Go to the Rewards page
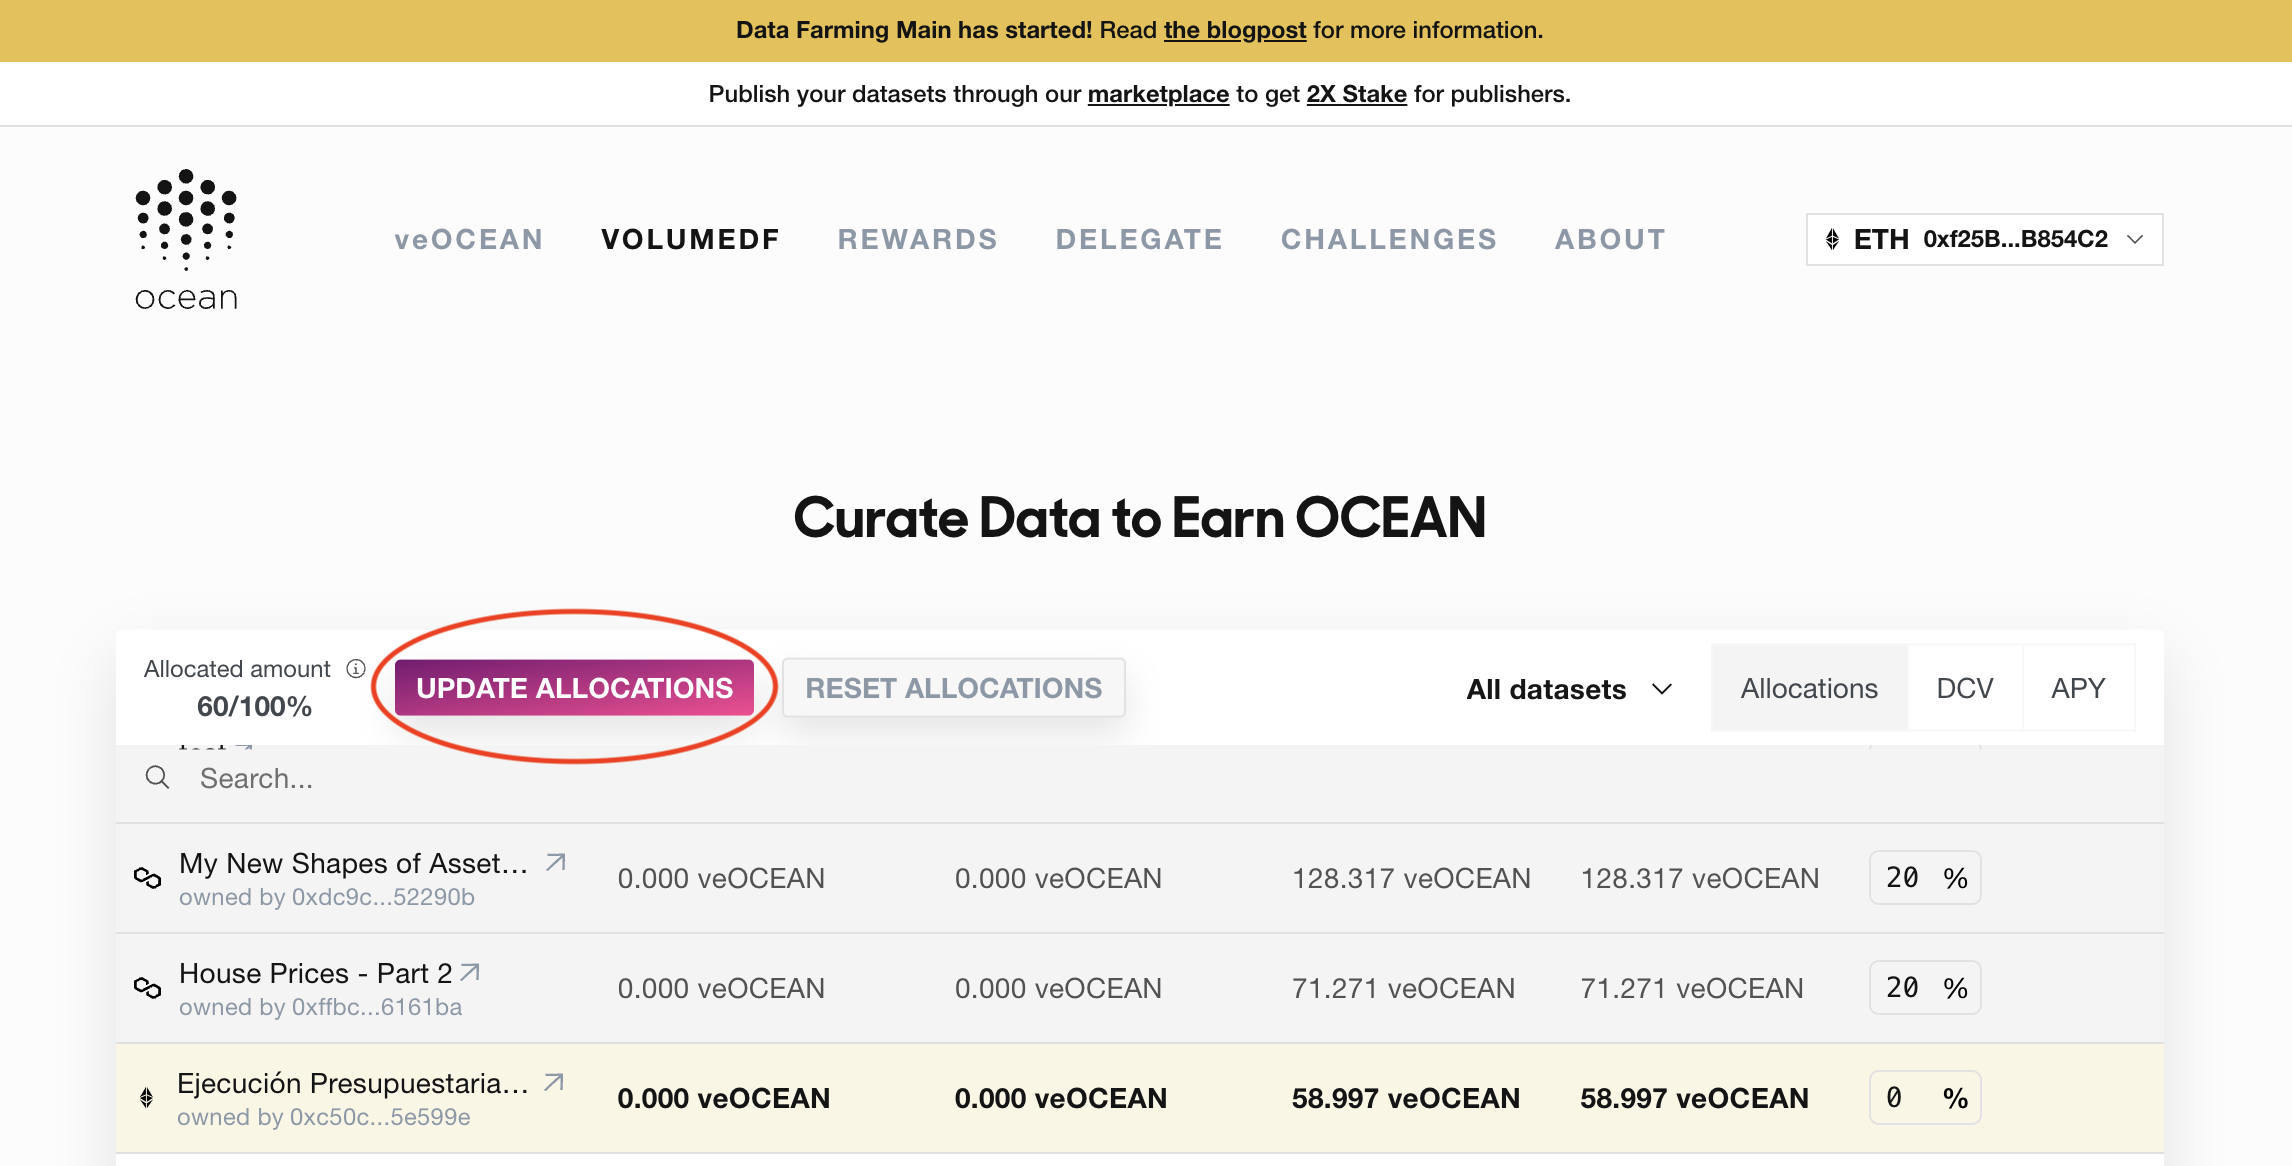Screen dimensions: 2292x1166 tap(918, 239)
